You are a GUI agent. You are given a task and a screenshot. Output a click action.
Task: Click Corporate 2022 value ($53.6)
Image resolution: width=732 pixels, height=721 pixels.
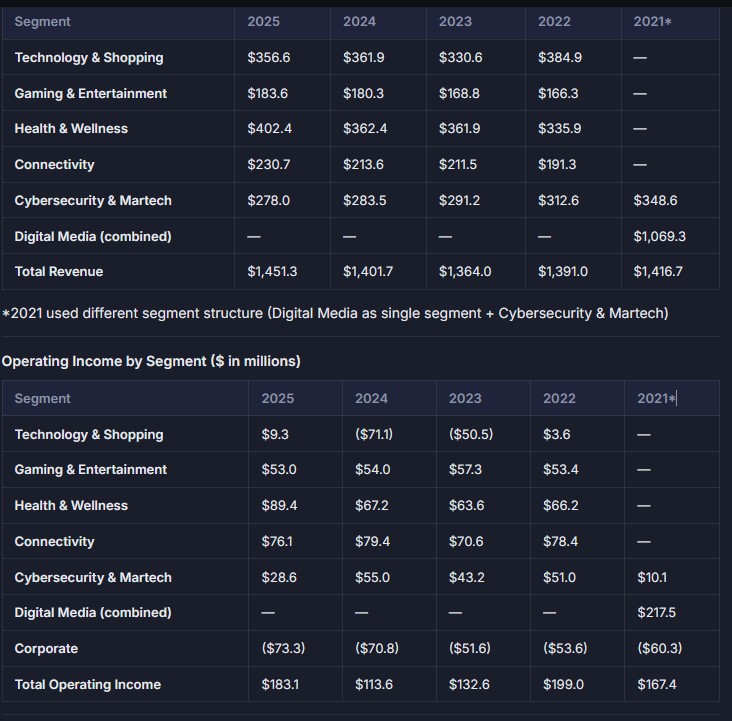click(565, 648)
